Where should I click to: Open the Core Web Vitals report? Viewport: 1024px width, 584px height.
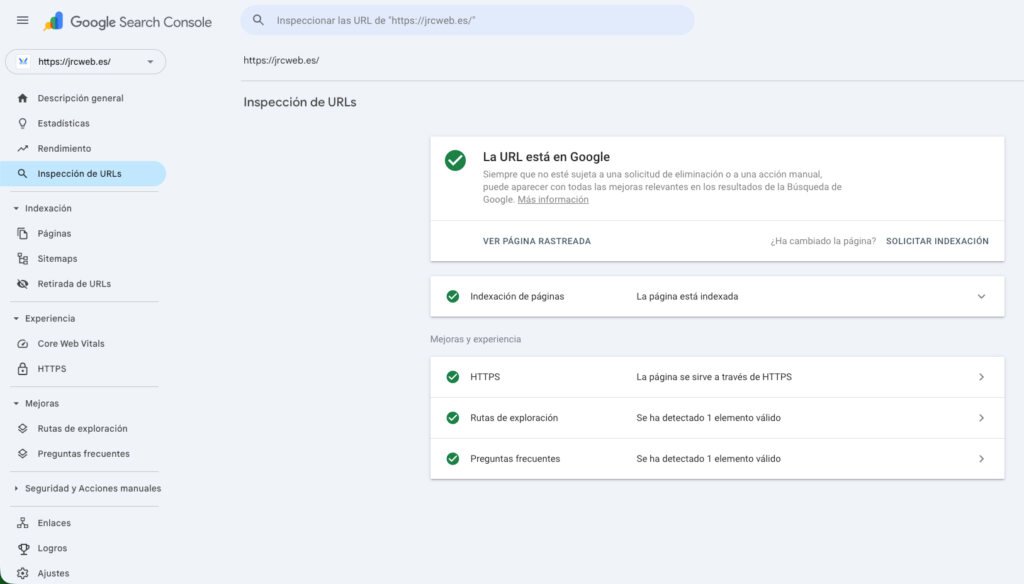77,343
